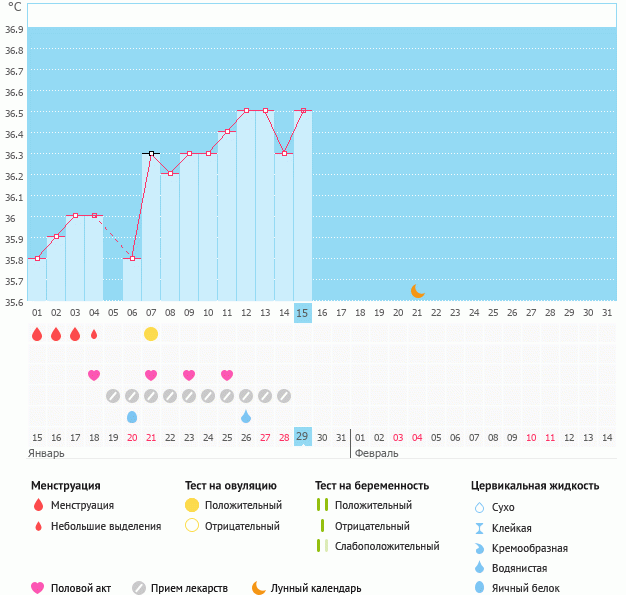Click the 35.8 temperature point on day 01
626x595 pixels.
pyautogui.click(x=37, y=258)
